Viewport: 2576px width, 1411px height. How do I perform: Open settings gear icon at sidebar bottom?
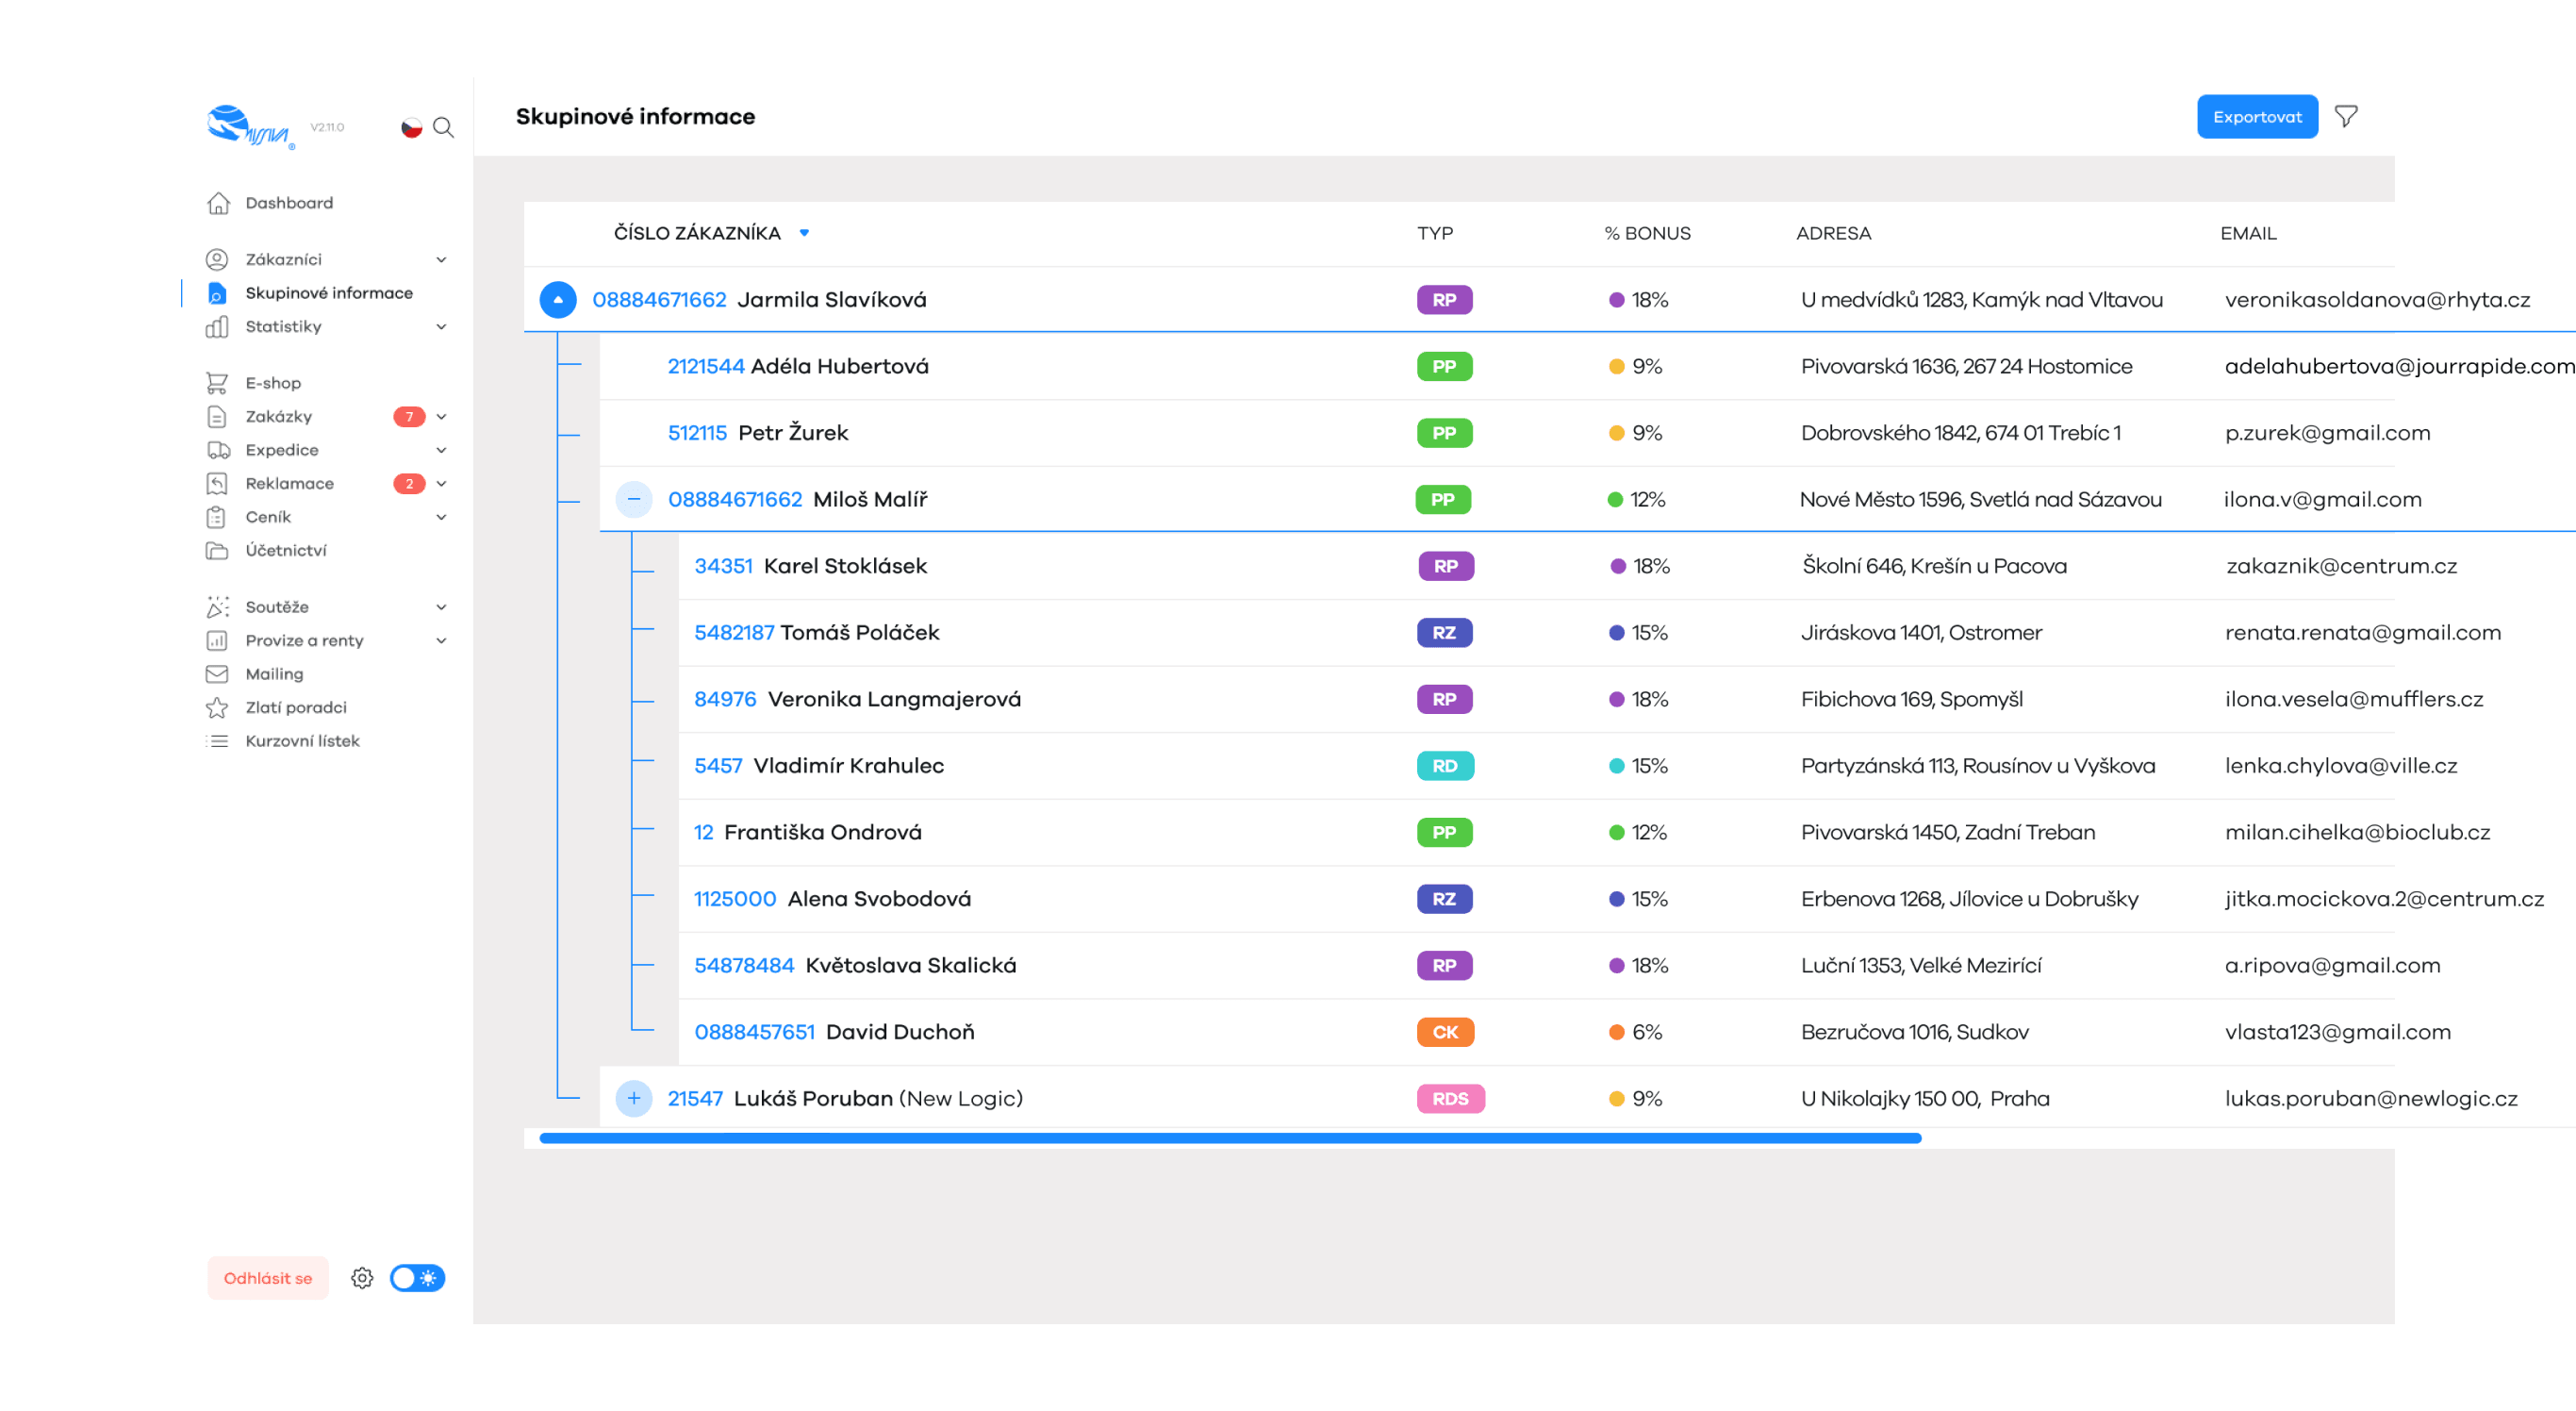362,1278
